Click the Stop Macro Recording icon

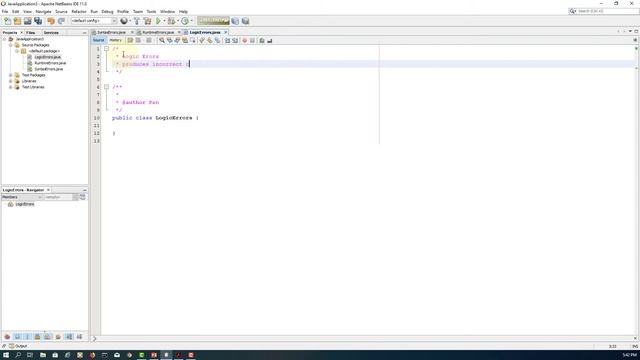tap(252, 40)
